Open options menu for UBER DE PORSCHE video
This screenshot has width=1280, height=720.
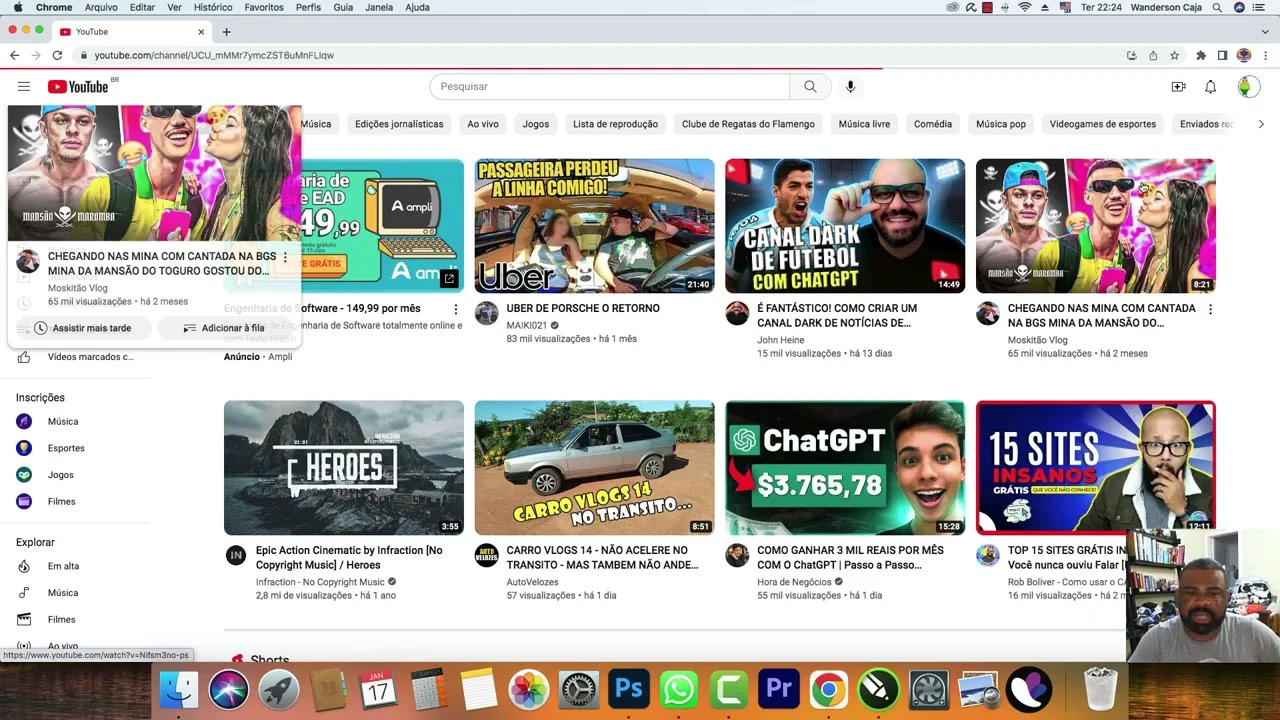[706, 310]
